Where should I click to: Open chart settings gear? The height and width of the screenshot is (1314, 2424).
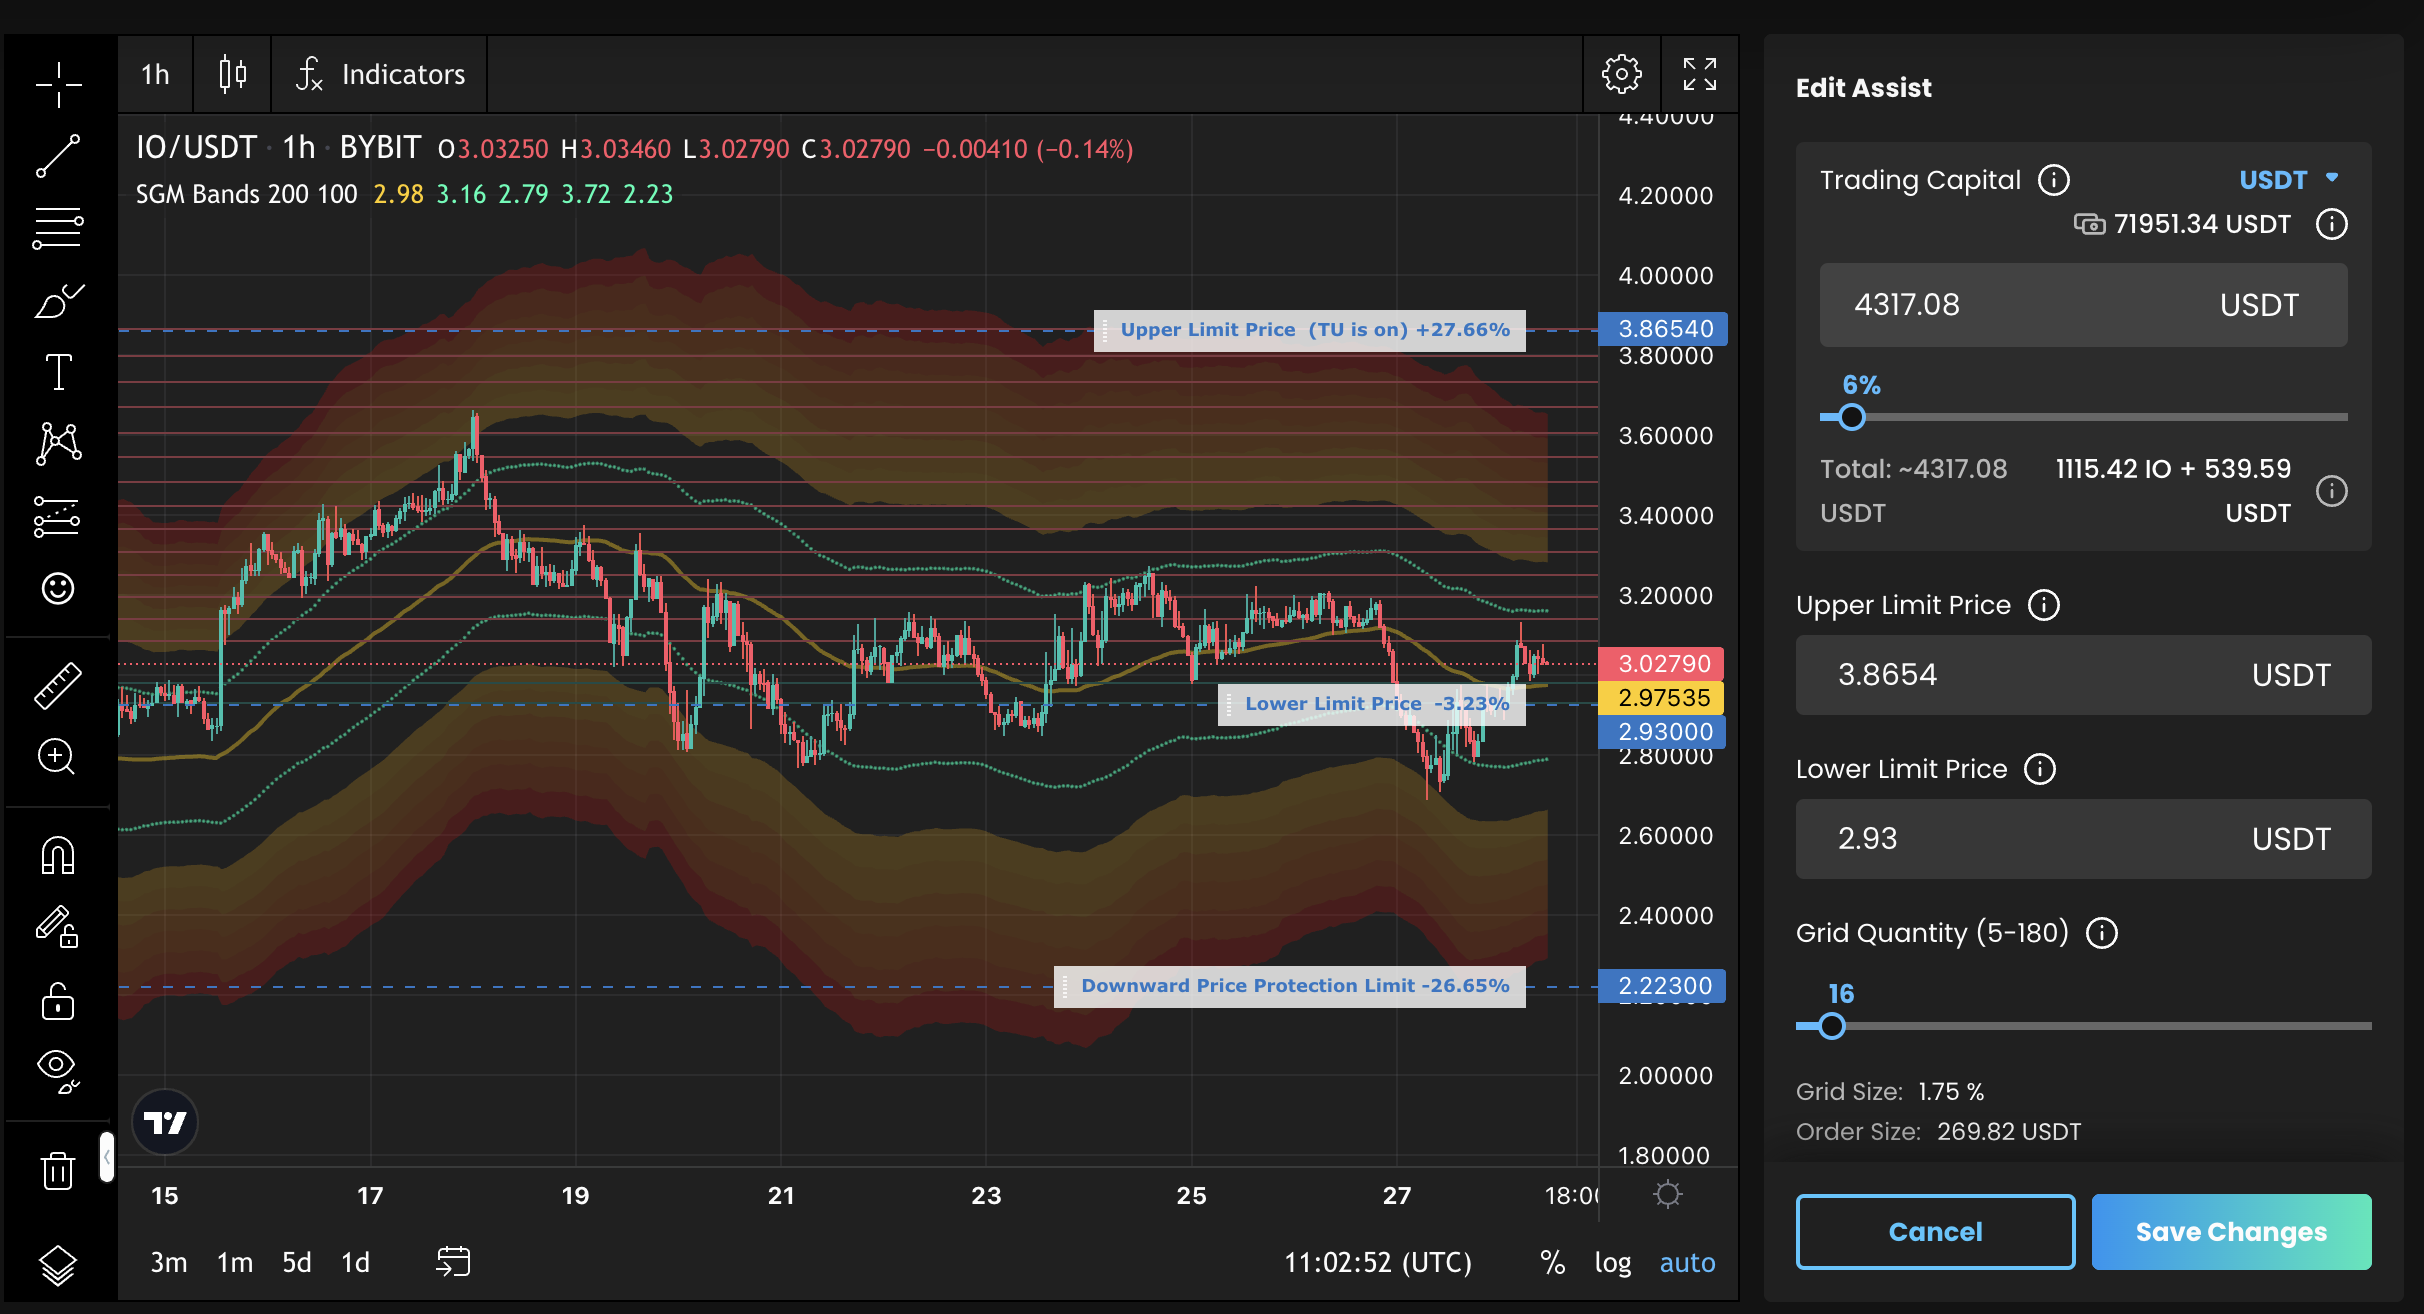(1621, 74)
